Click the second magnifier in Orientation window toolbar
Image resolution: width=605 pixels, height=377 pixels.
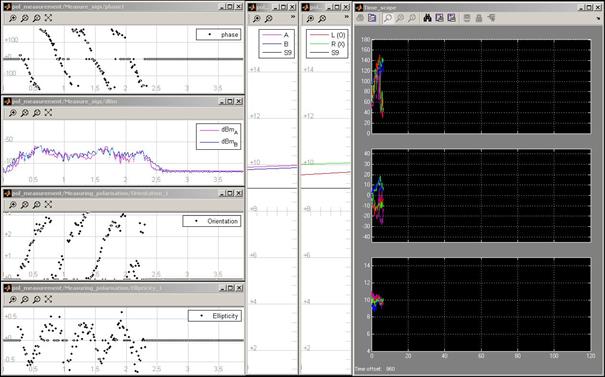pos(24,205)
